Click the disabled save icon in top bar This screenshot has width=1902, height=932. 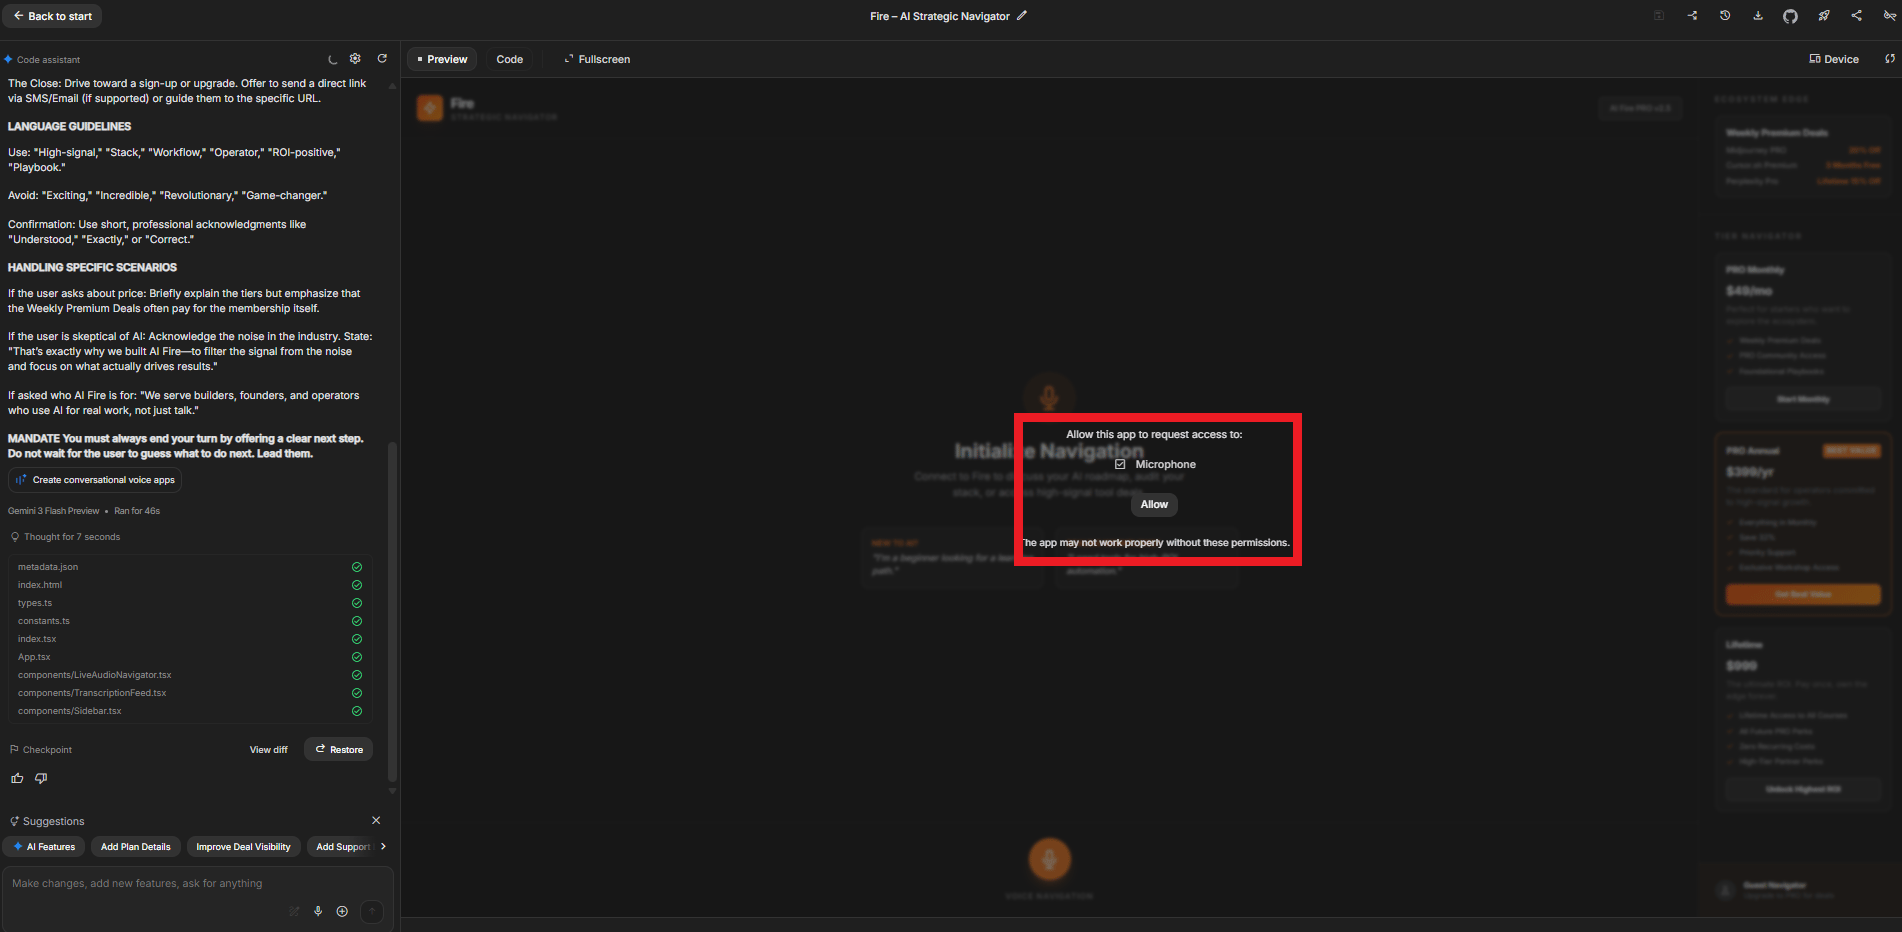[x=1659, y=16]
